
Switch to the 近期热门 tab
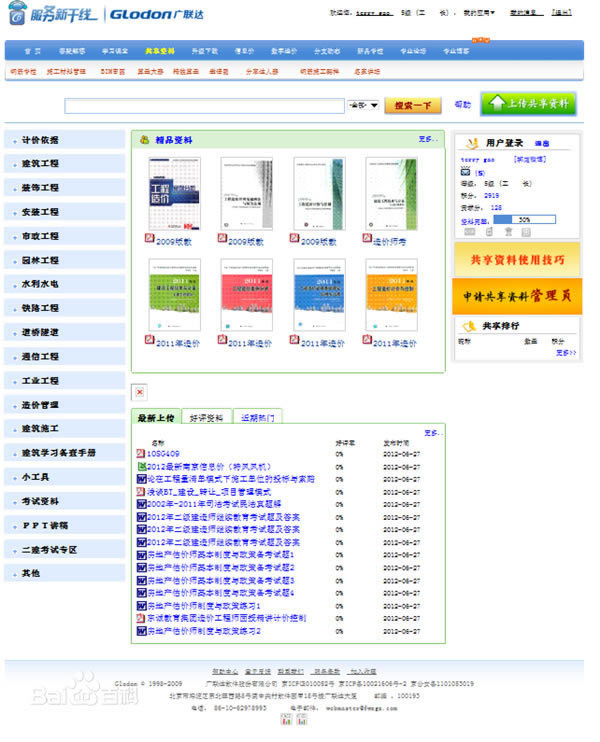[x=258, y=418]
